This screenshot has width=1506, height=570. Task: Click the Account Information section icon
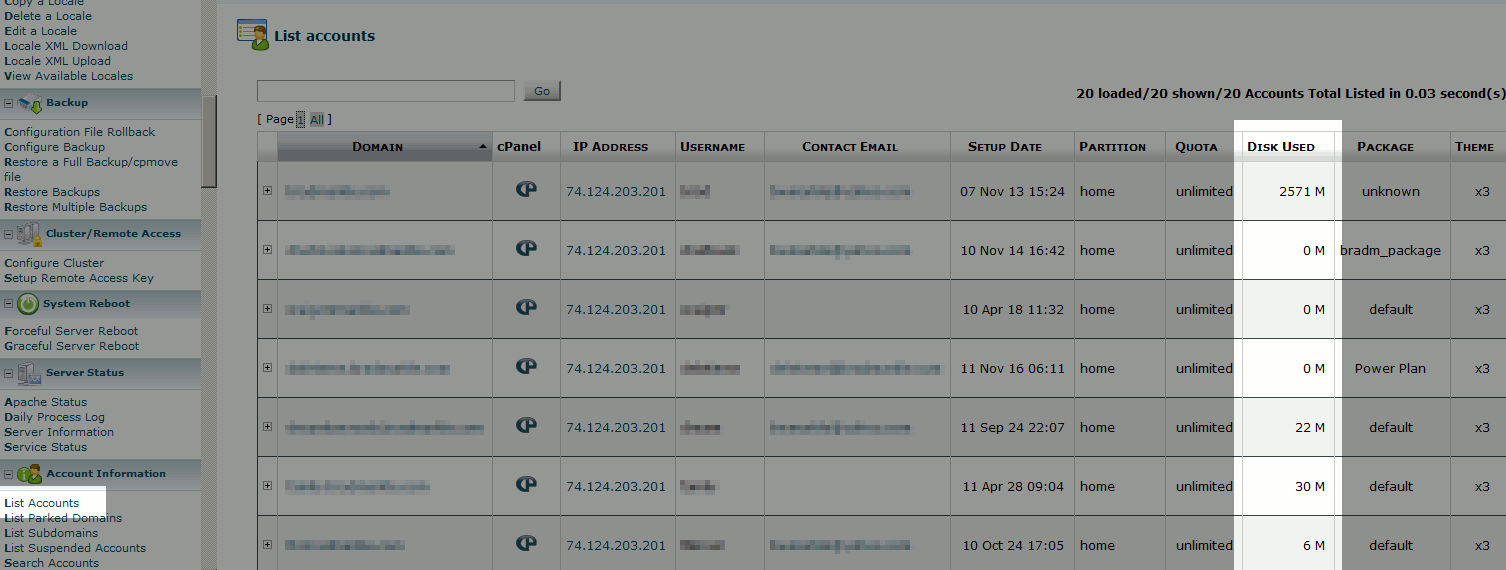tap(29, 474)
